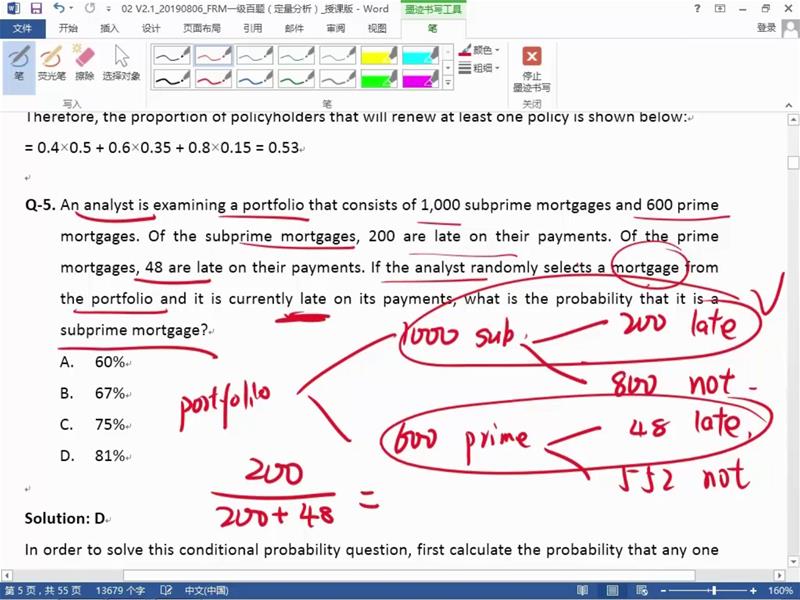Viewport: 800px width, 600px height.
Task: Choose the thin black pen preset
Action: click(172, 56)
